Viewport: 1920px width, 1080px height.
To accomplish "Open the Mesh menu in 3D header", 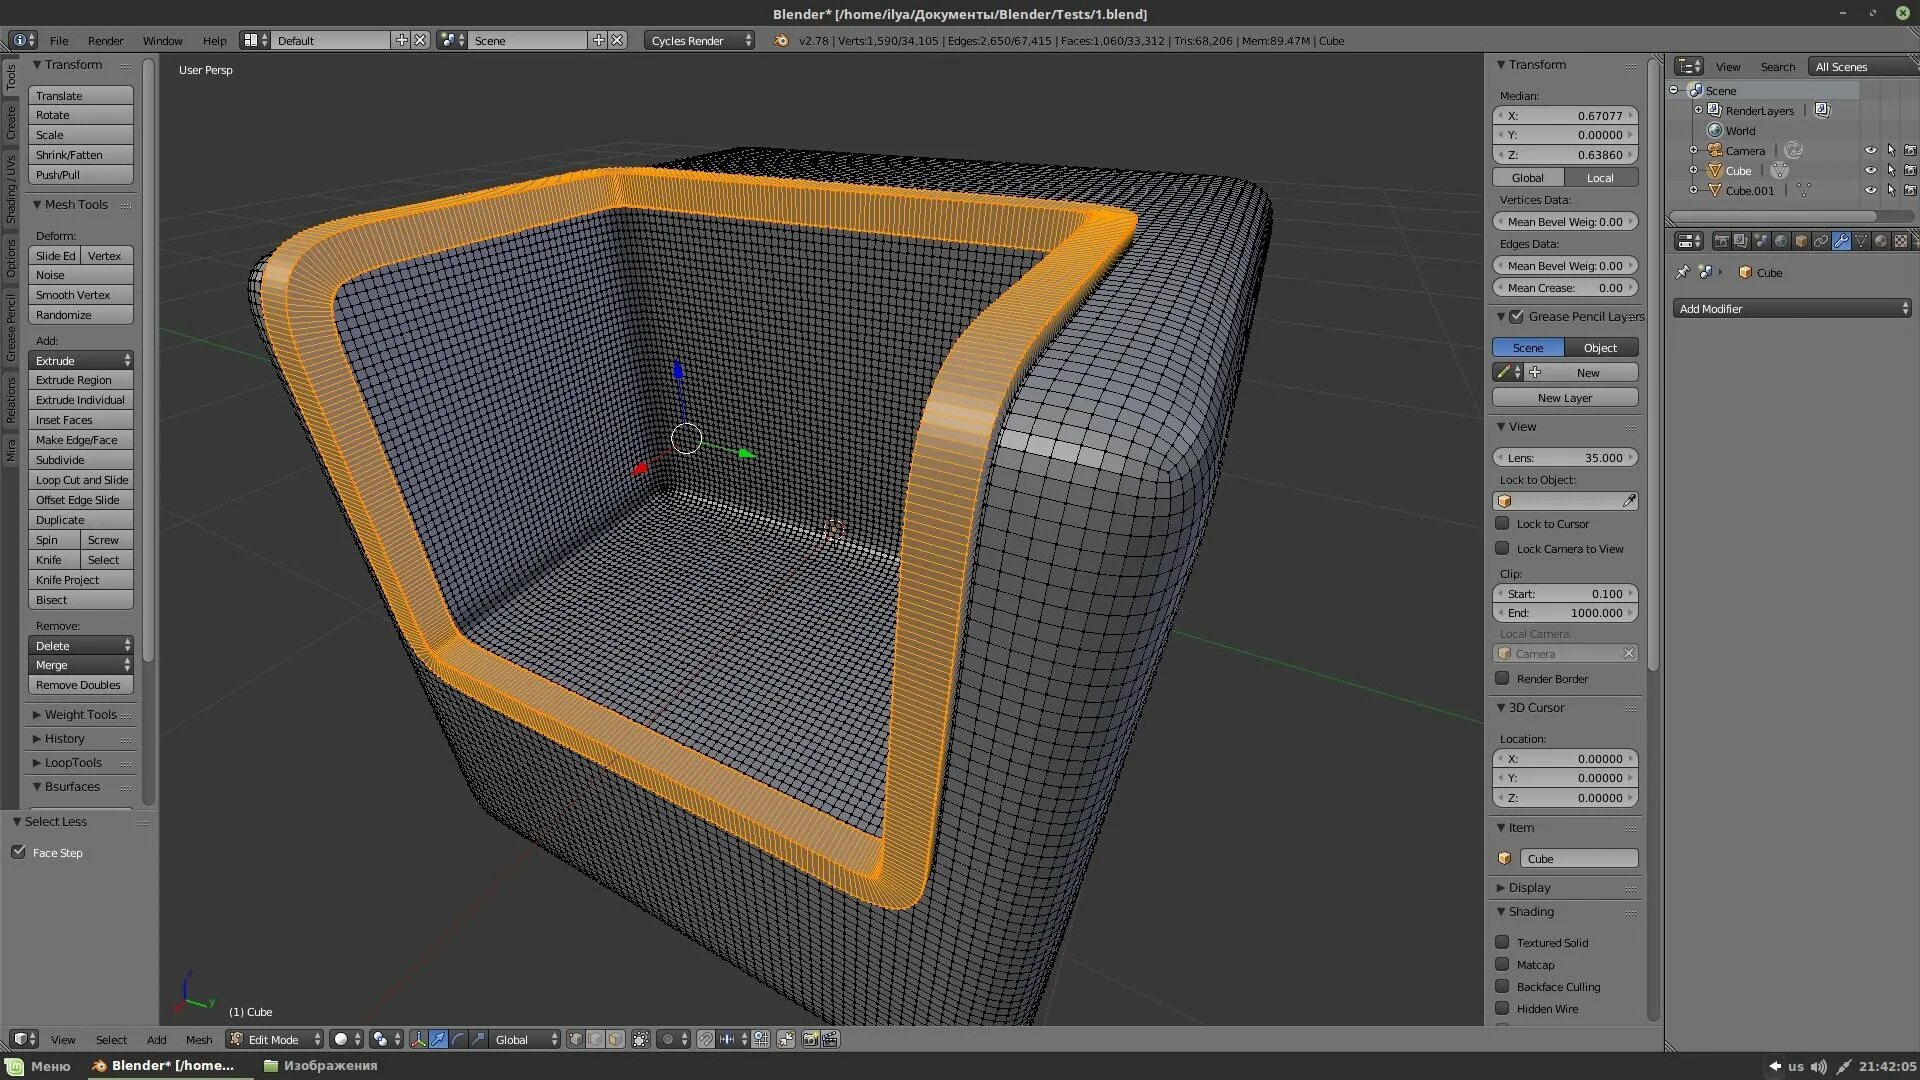I will point(198,1040).
